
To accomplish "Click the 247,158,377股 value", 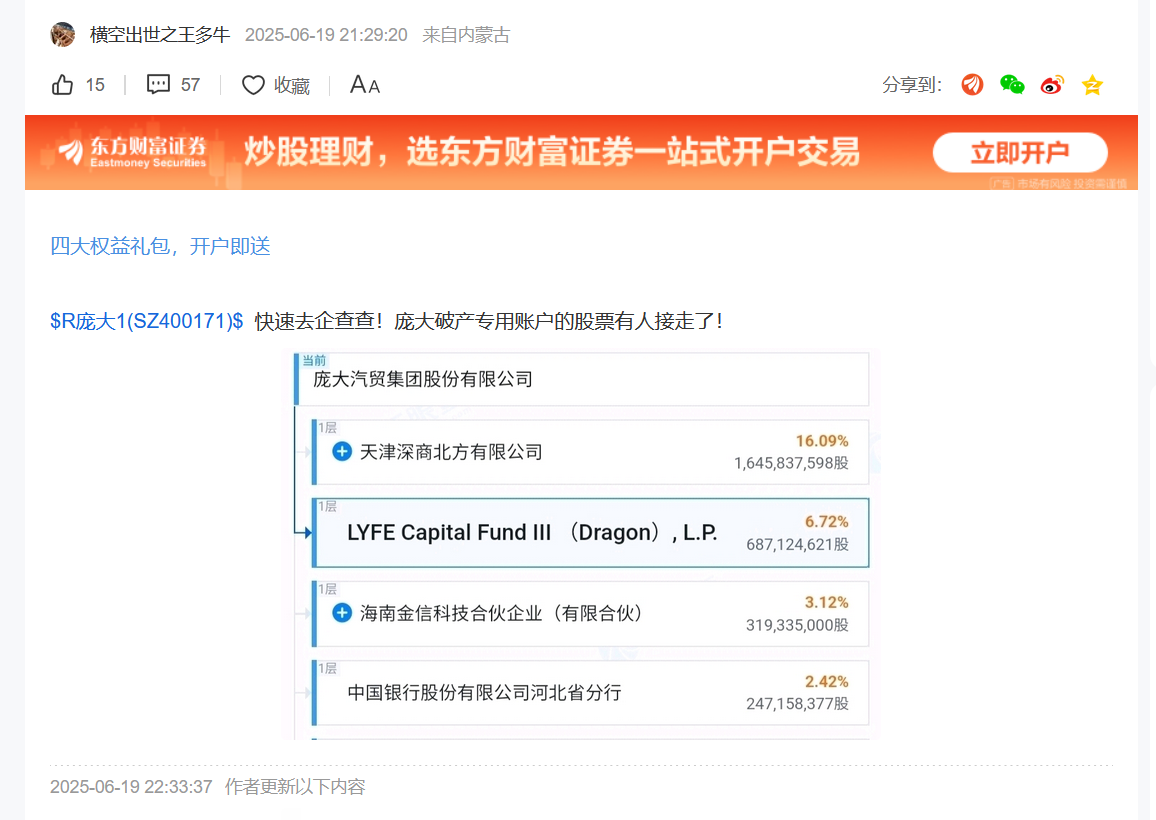I will [797, 703].
